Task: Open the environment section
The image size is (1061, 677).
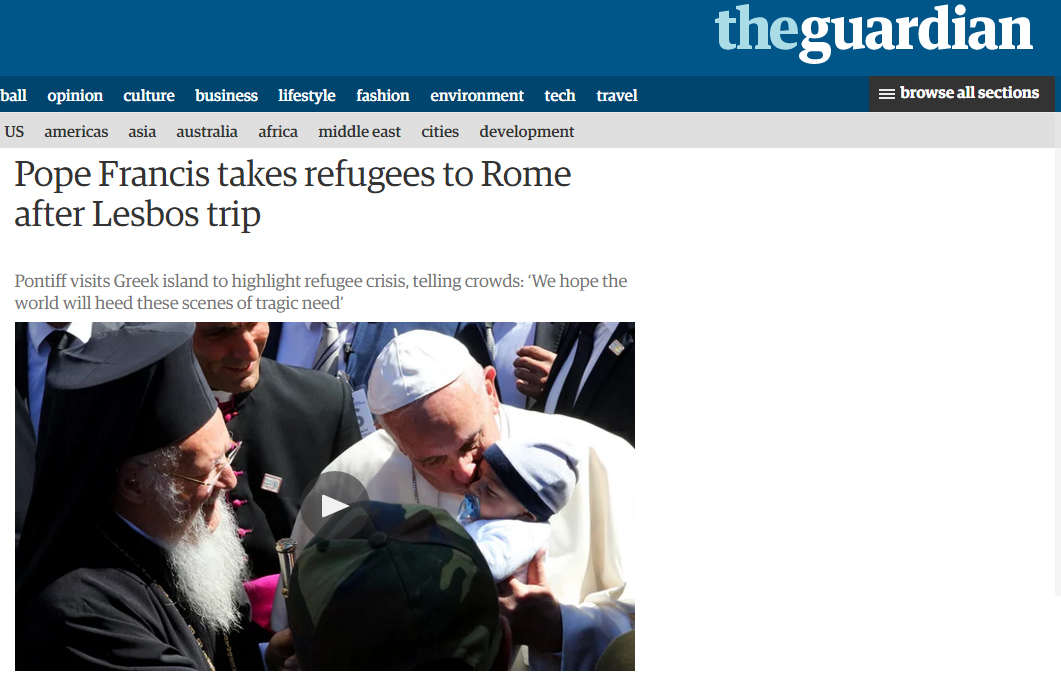Action: click(477, 95)
